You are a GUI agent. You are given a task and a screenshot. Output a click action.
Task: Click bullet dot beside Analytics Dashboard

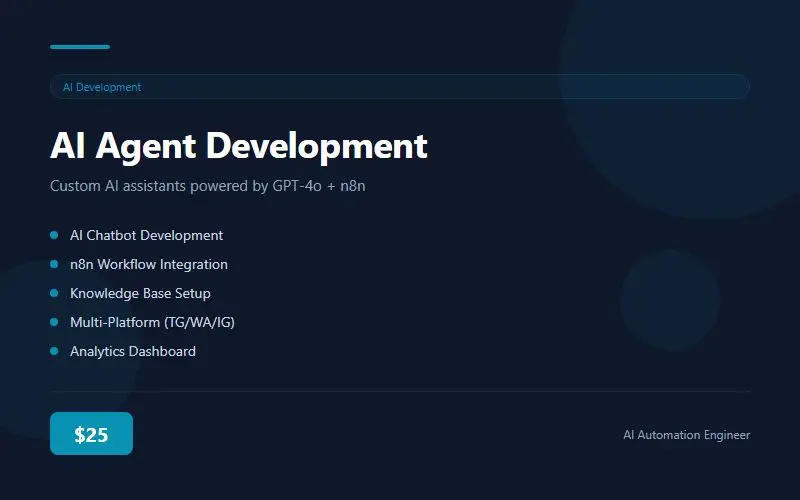(x=54, y=352)
